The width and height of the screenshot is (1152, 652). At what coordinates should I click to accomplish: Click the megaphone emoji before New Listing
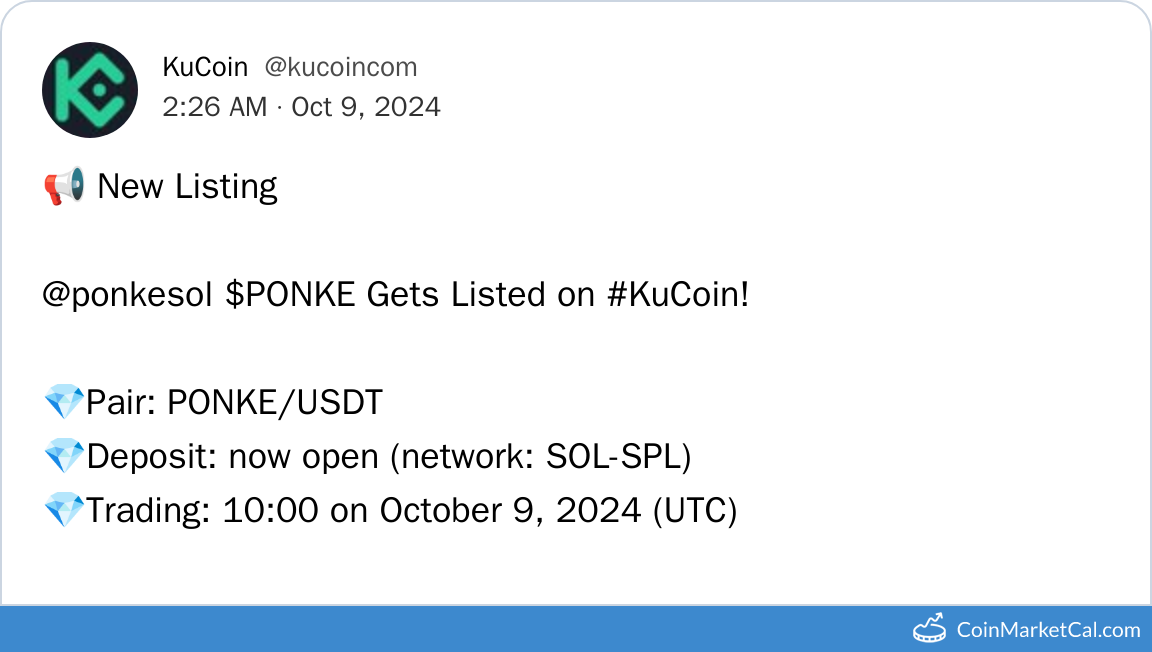pyautogui.click(x=64, y=187)
